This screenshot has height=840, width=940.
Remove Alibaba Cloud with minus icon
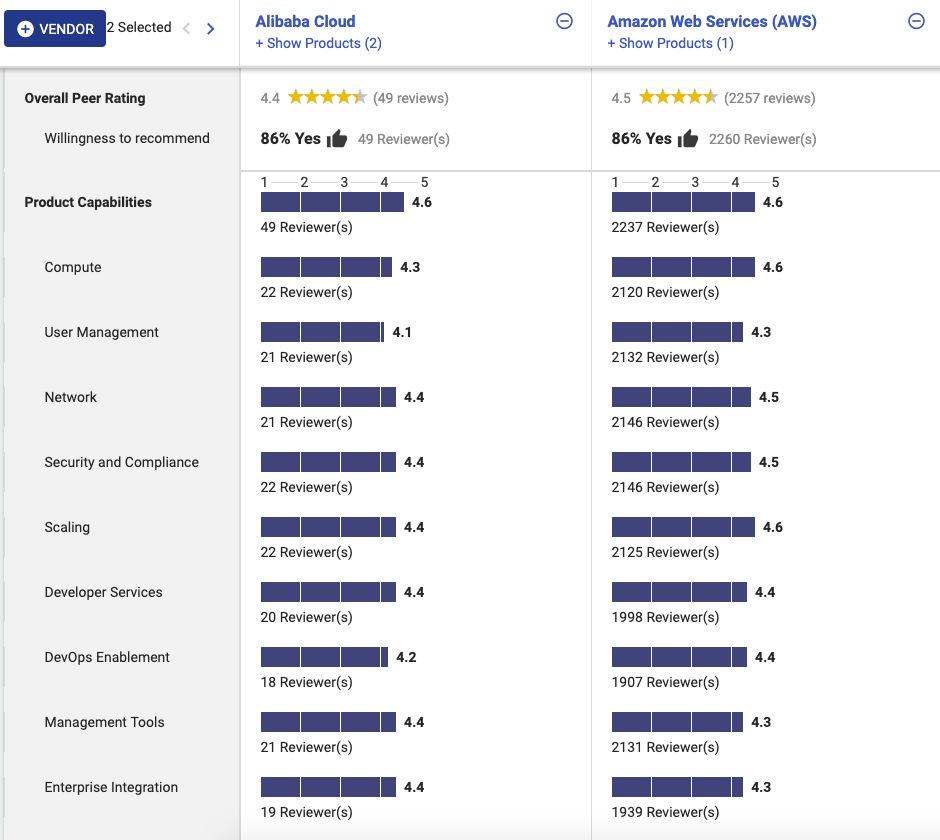click(565, 21)
